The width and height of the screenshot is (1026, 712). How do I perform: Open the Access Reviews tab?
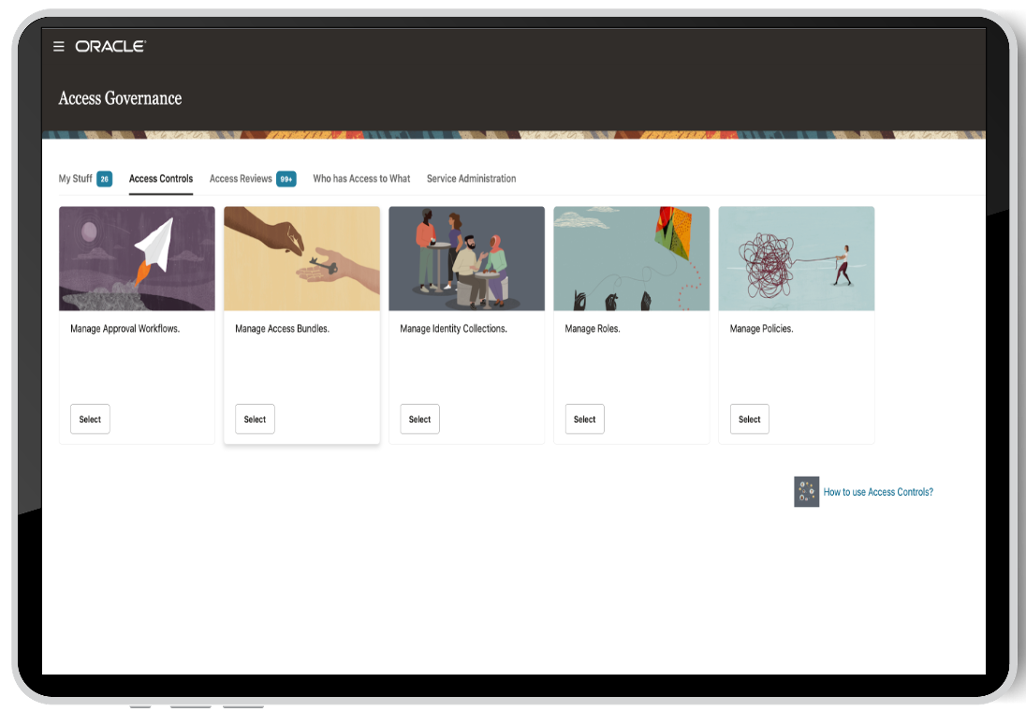pos(240,178)
